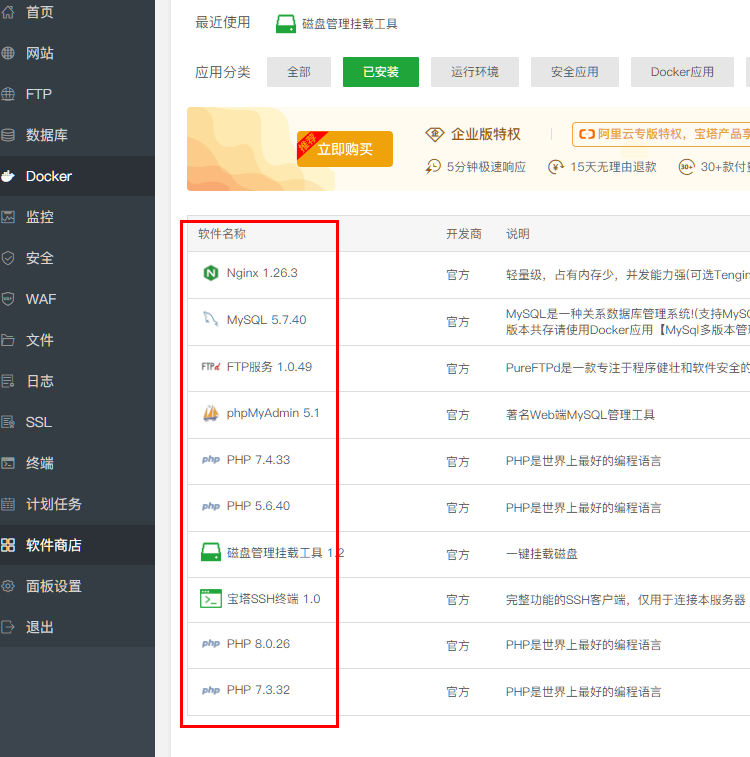The width and height of the screenshot is (750, 757).
Task: Click the Docker whale icon in sidebar
Action: [9, 176]
